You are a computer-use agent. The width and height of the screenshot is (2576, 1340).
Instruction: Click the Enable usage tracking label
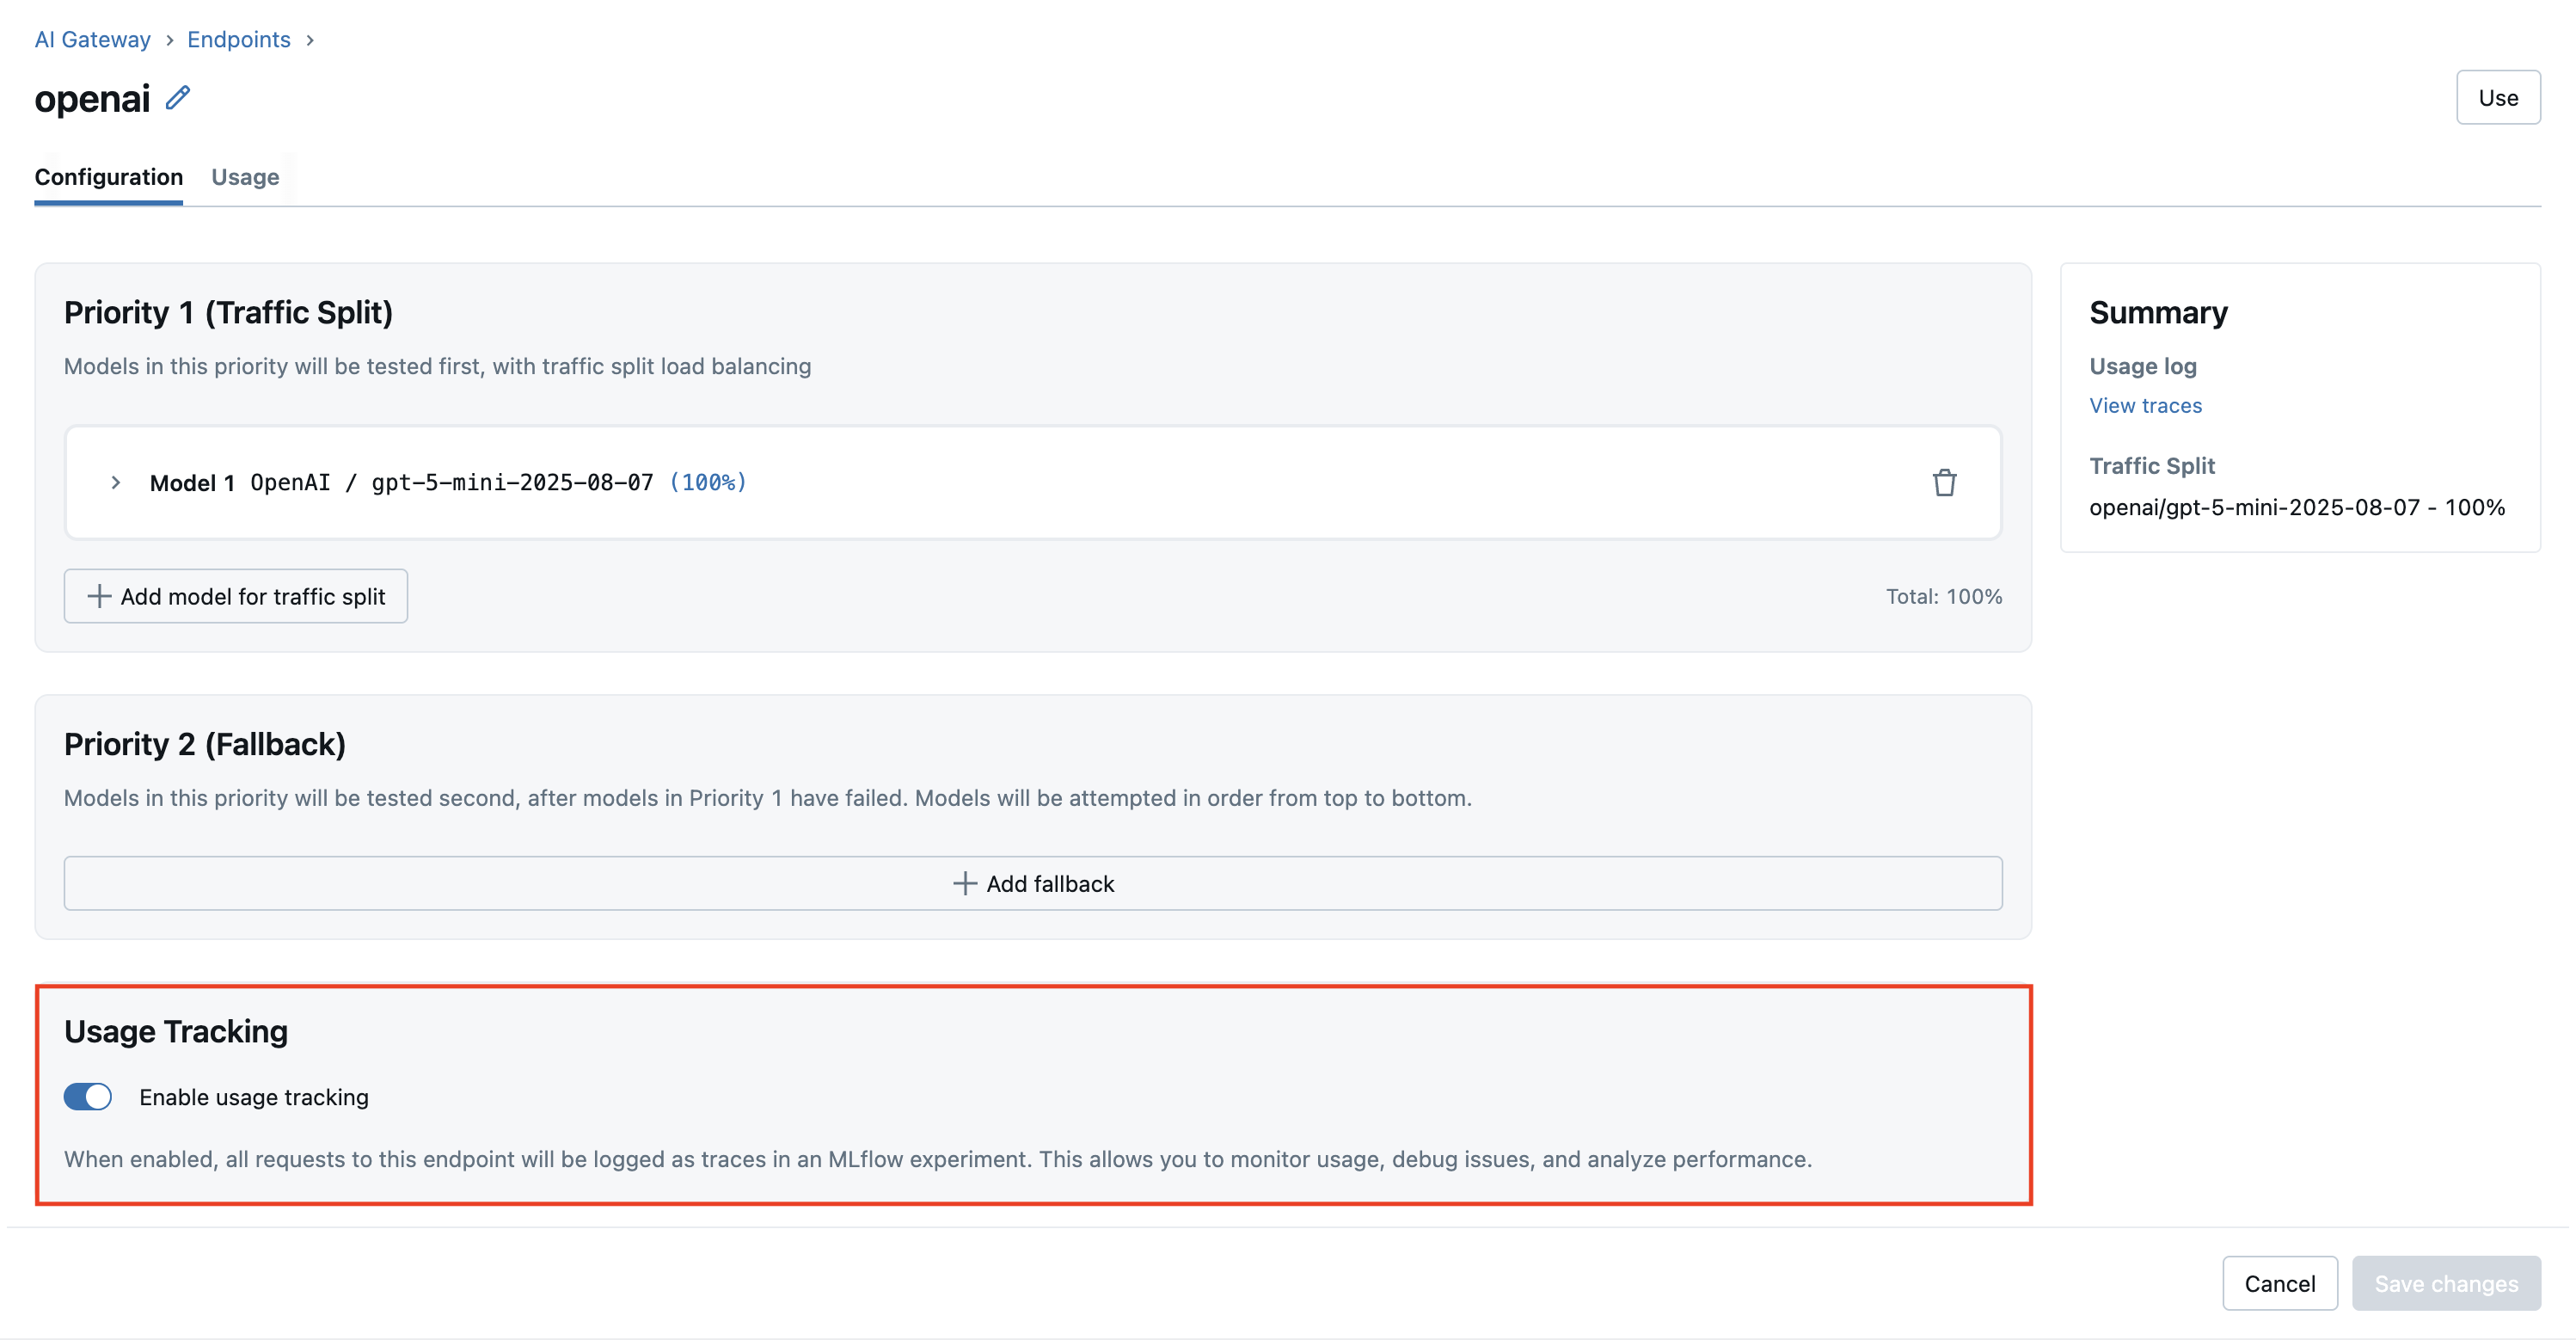click(x=254, y=1097)
